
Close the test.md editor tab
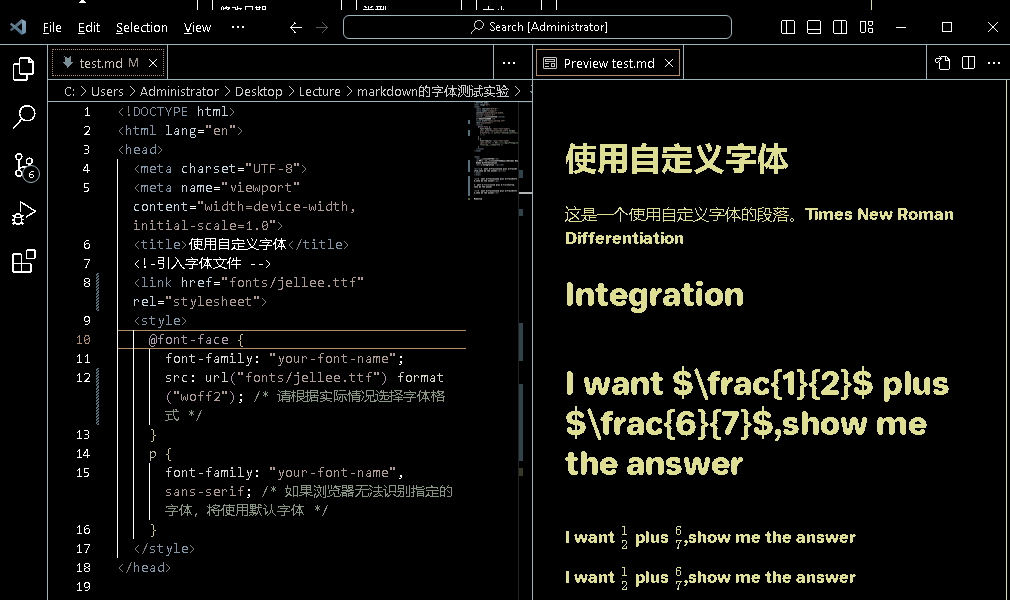(153, 63)
